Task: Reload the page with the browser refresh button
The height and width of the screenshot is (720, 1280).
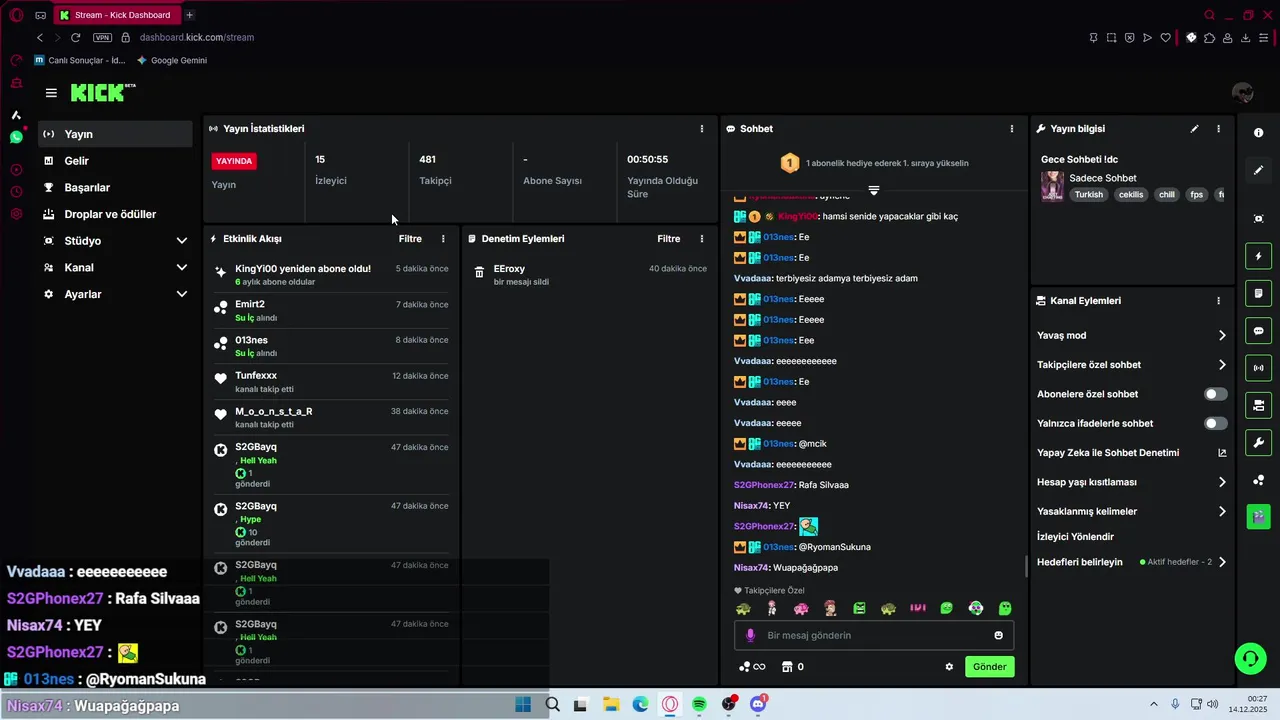Action: [x=75, y=37]
